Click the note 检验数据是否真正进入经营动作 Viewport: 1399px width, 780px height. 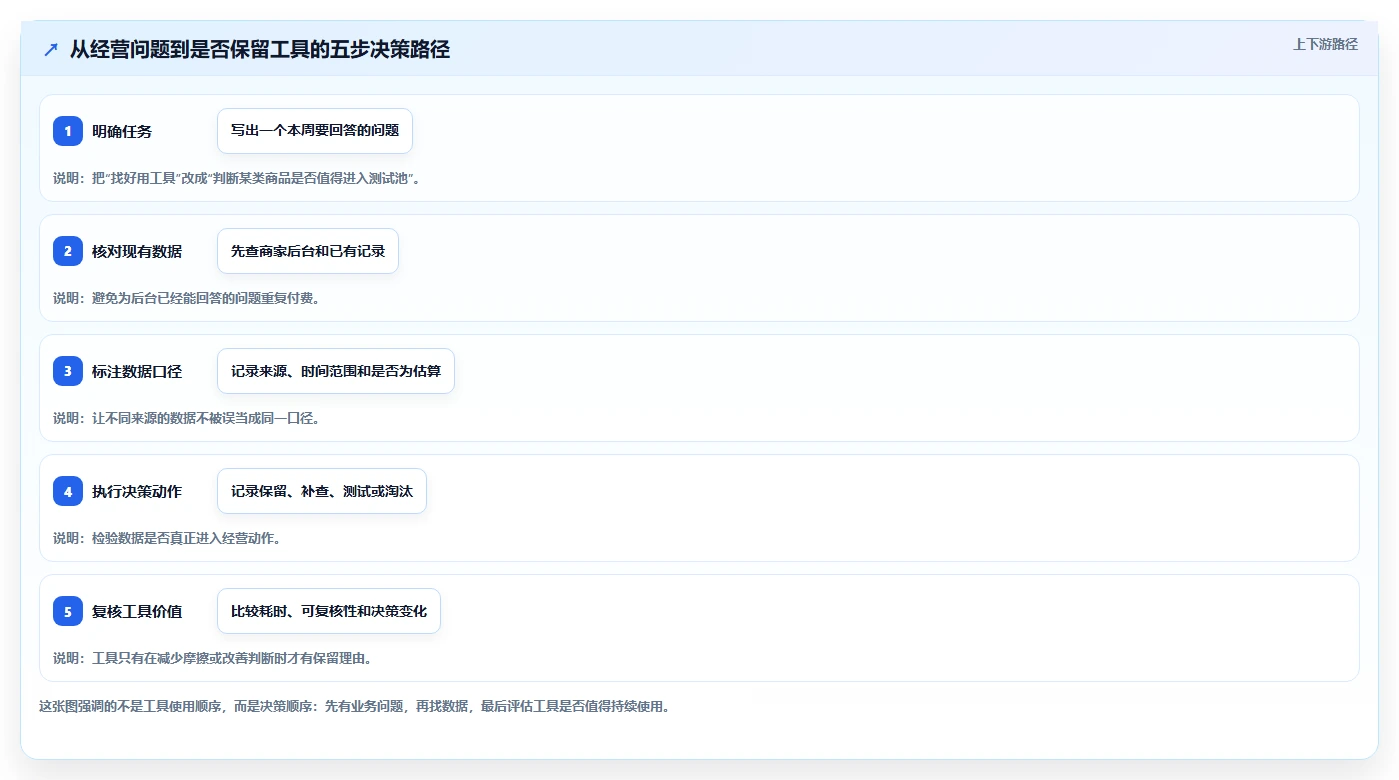[167, 538]
